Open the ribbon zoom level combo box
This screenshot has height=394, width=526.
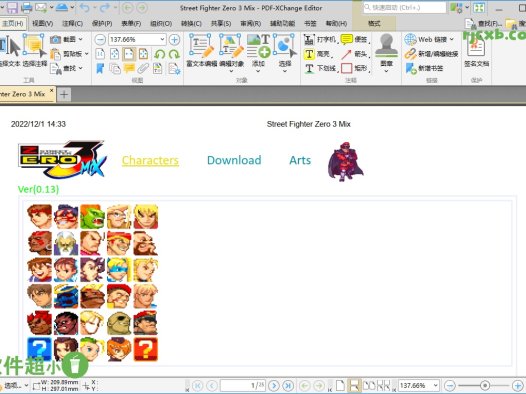pyautogui.click(x=137, y=40)
